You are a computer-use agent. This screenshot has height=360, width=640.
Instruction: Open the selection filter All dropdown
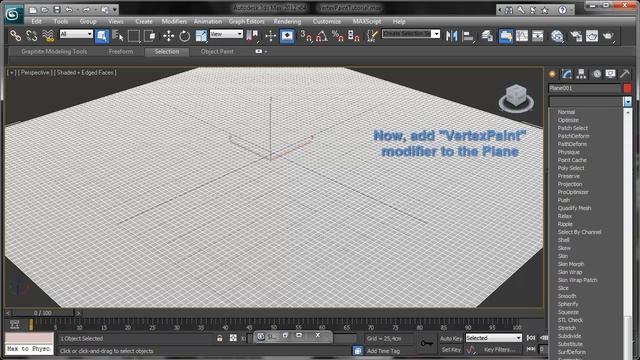click(x=76, y=34)
